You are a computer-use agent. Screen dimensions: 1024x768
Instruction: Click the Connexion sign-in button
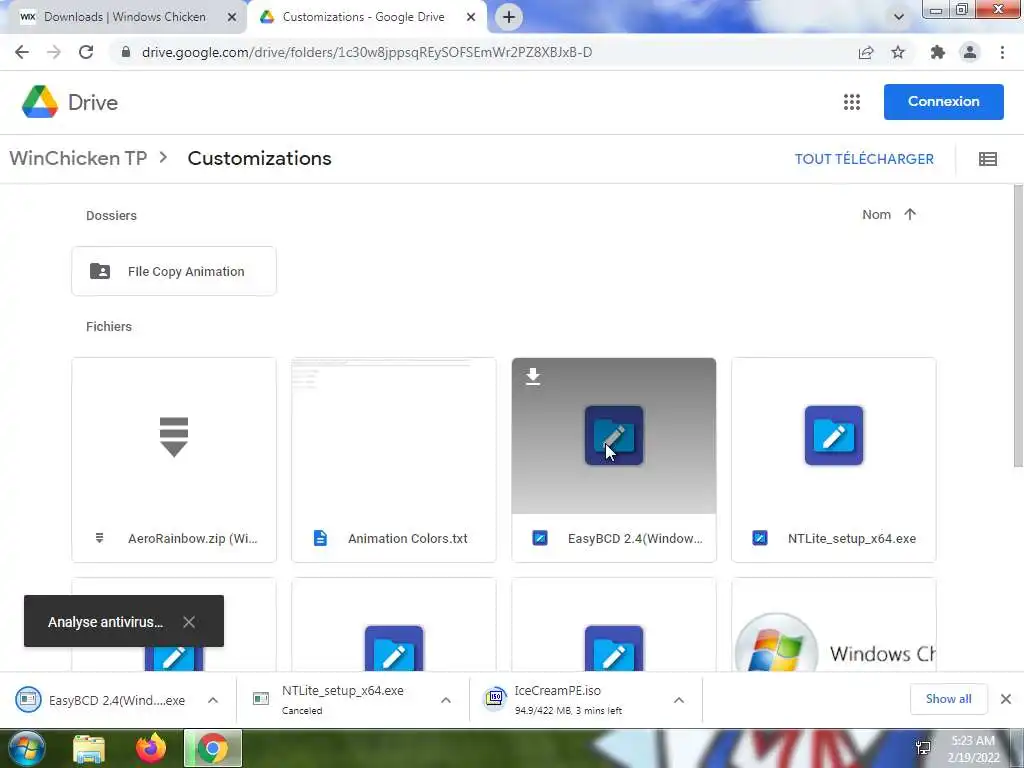click(944, 102)
